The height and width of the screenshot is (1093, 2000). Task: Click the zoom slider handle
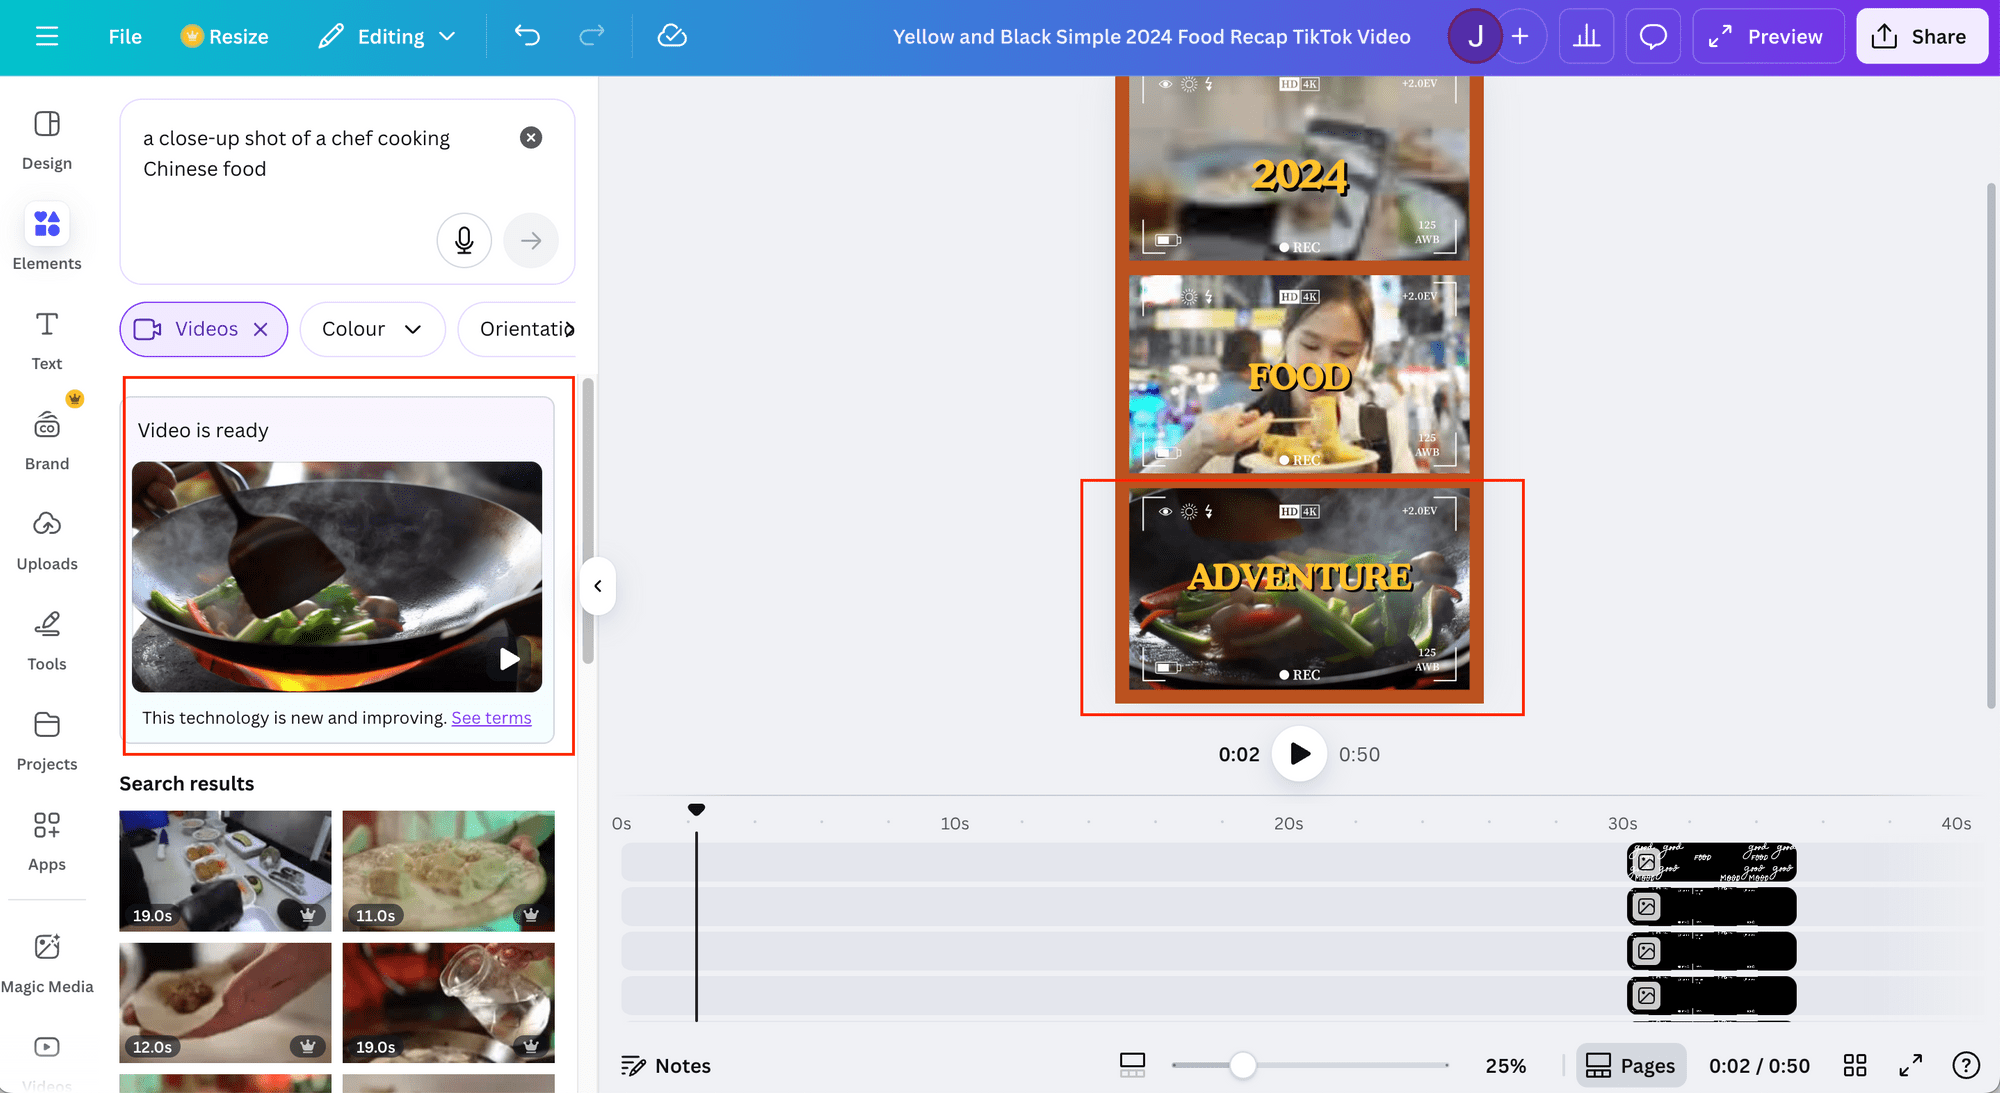click(x=1243, y=1066)
